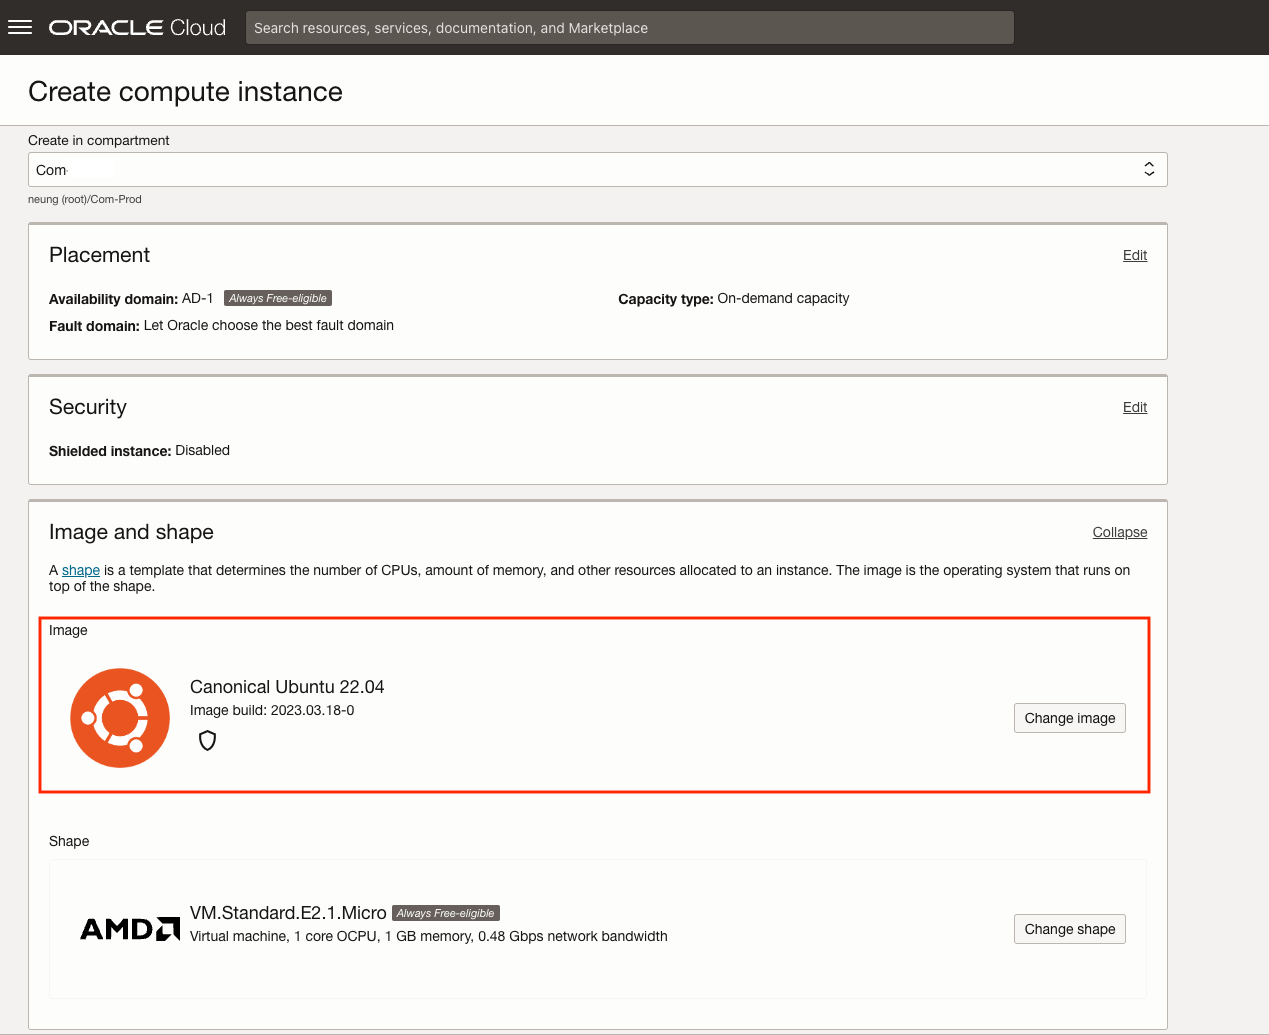Click the Virtual machine specs description
1269x1035 pixels.
[429, 936]
